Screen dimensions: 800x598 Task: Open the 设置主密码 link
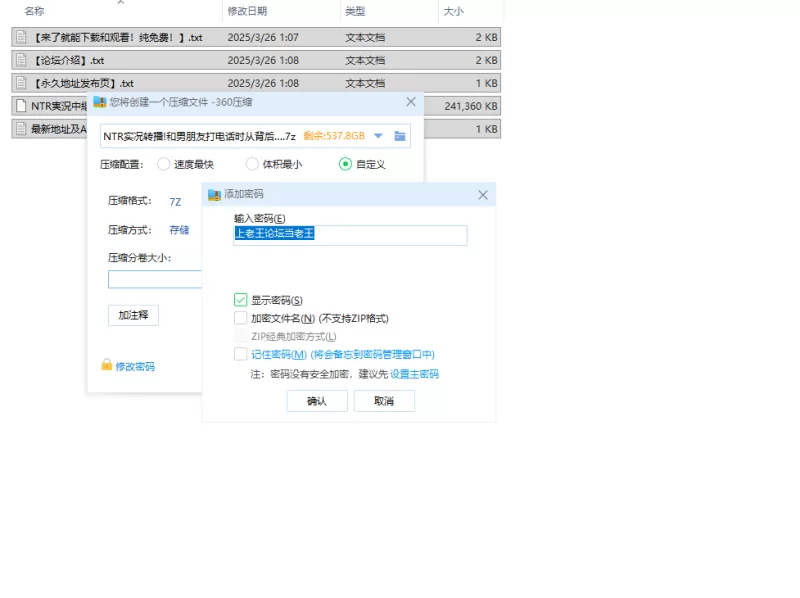pyautogui.click(x=414, y=374)
